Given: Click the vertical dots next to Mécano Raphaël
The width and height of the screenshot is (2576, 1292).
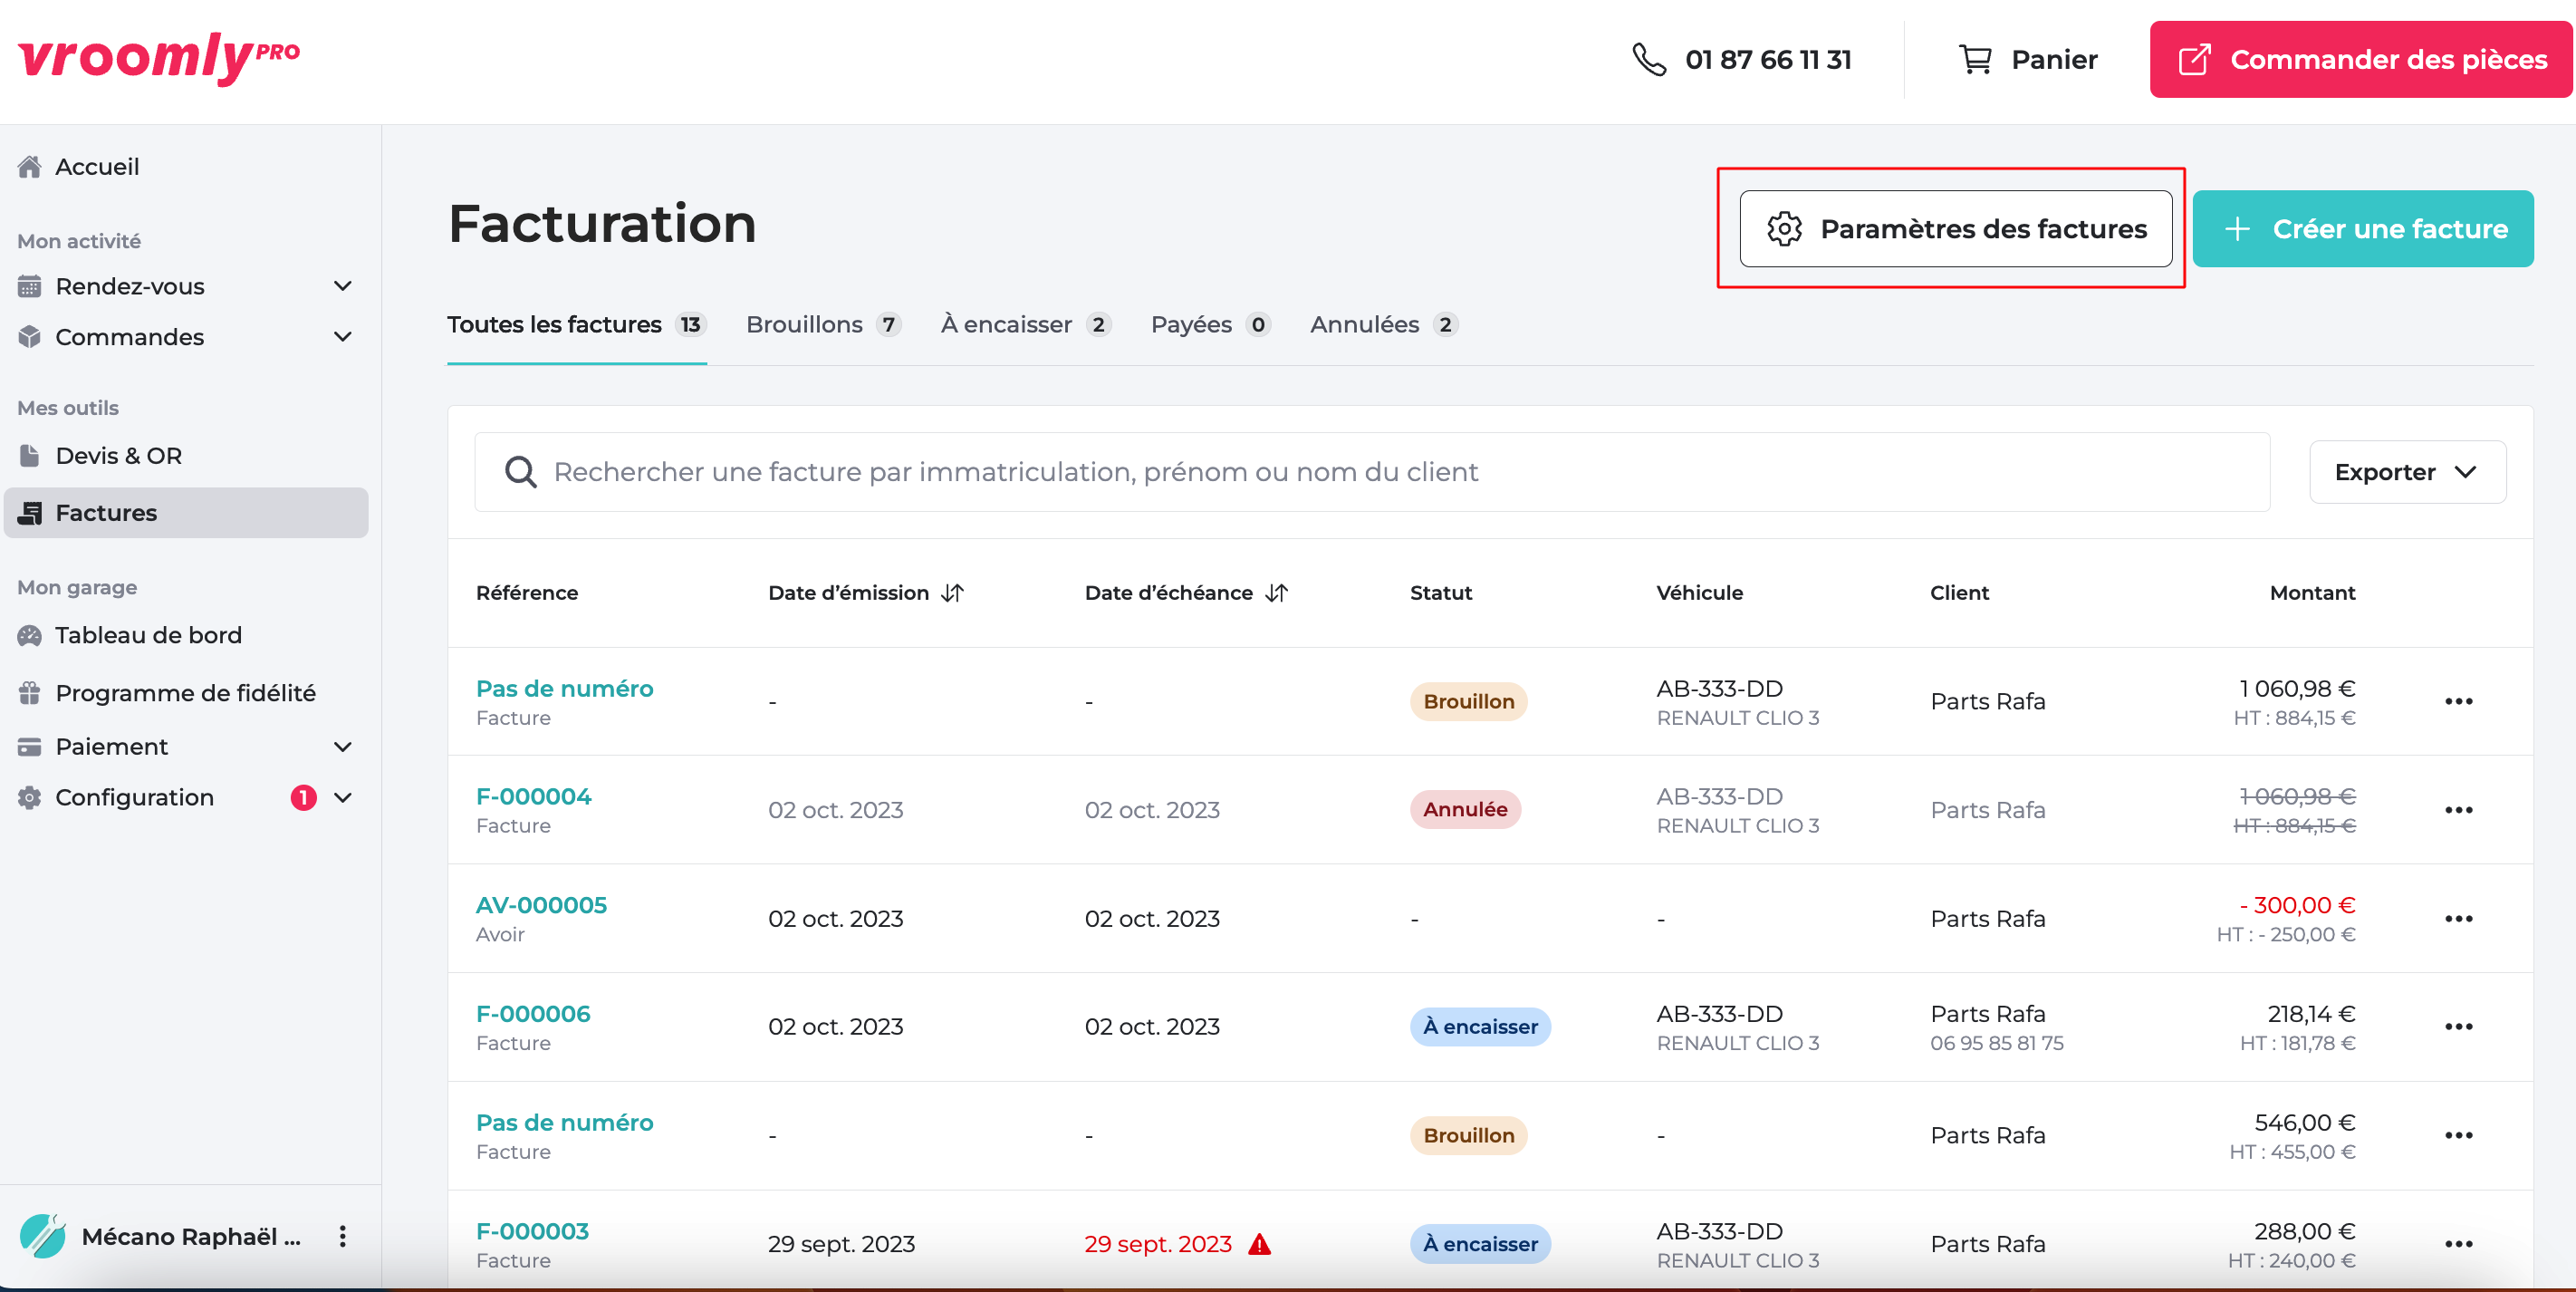Looking at the screenshot, I should click(x=343, y=1236).
